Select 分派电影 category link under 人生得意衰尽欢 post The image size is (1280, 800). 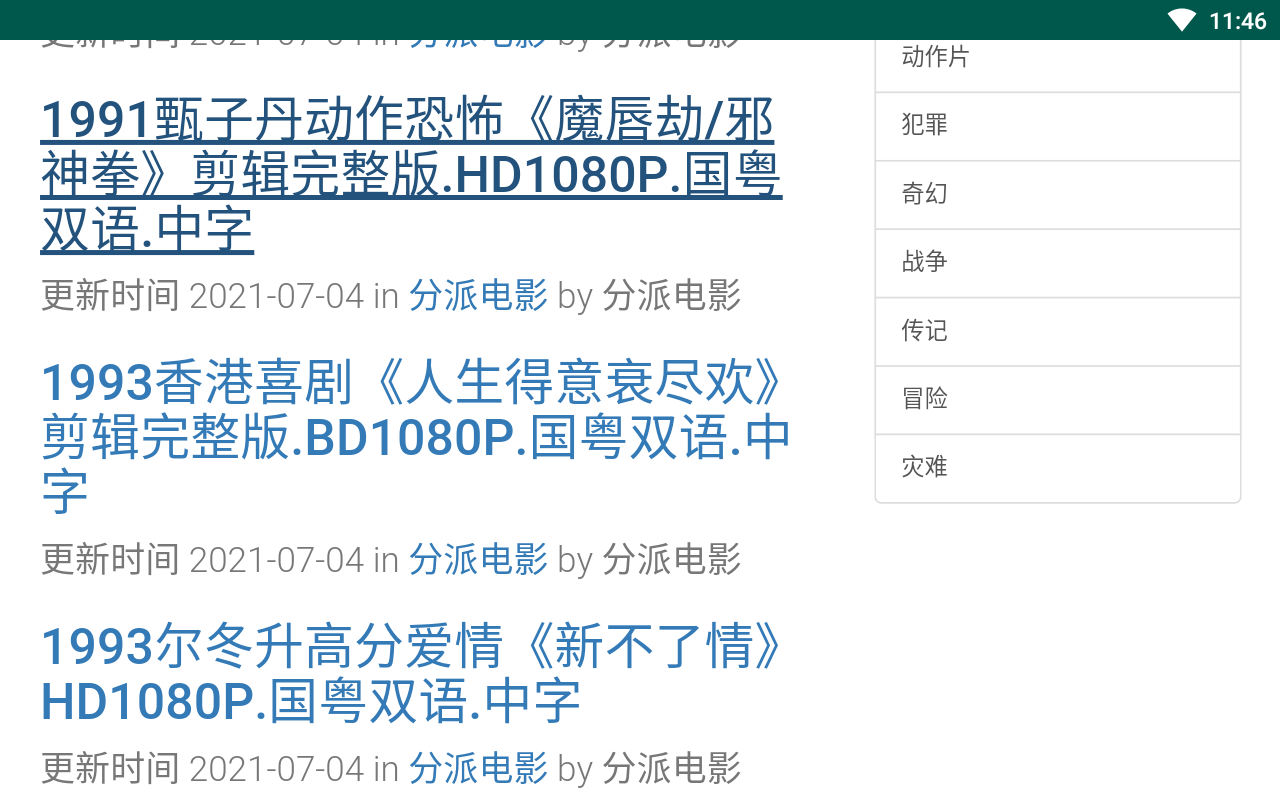[x=478, y=559]
